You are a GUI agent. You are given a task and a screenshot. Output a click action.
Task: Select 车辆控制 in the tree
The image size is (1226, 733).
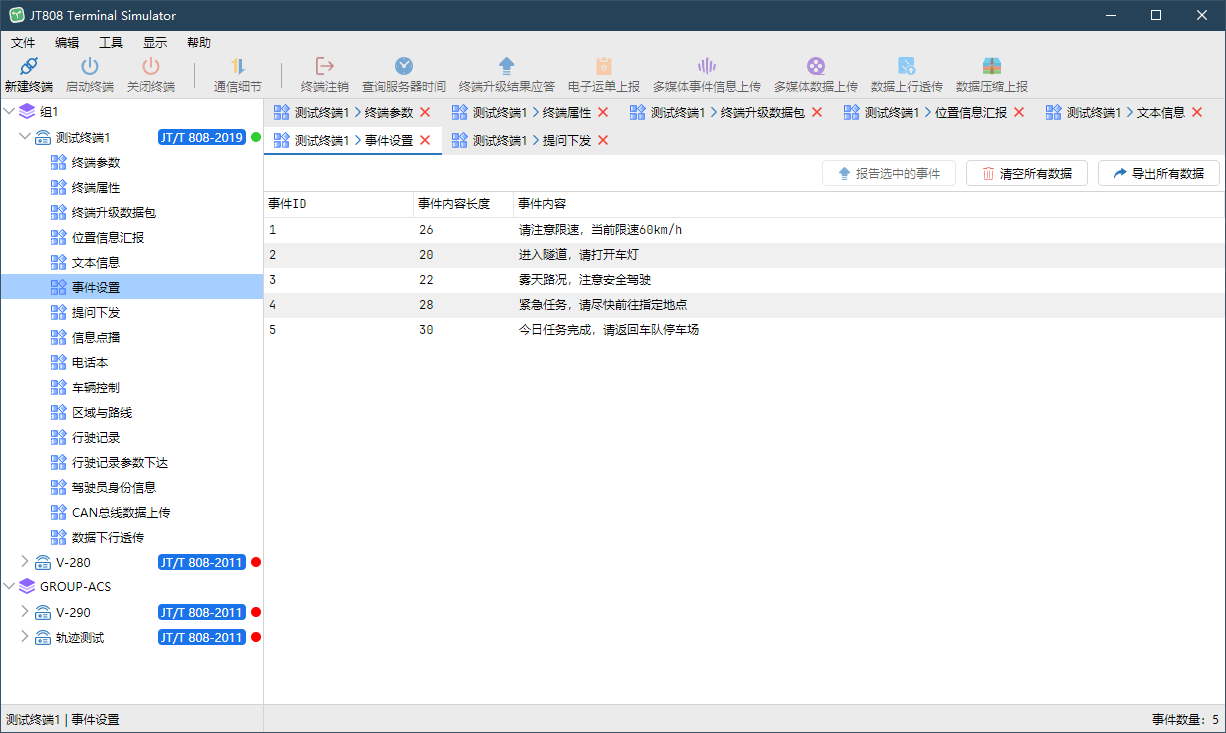tap(96, 387)
